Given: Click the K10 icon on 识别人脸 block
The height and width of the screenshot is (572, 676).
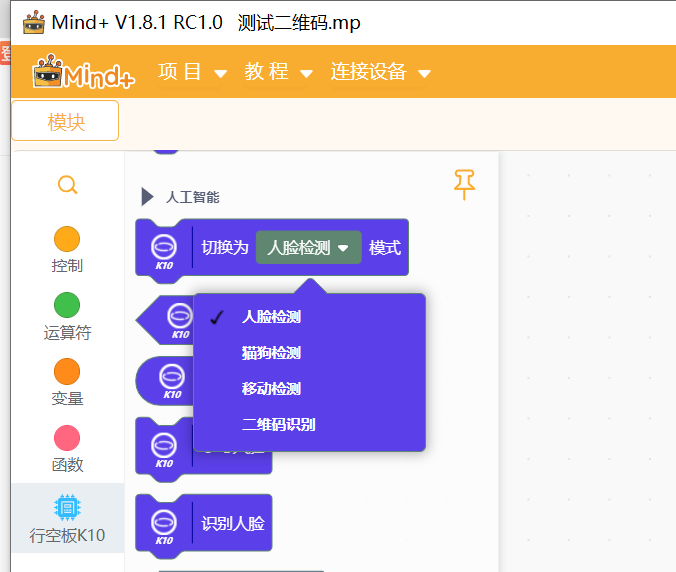Looking at the screenshot, I should (x=164, y=527).
